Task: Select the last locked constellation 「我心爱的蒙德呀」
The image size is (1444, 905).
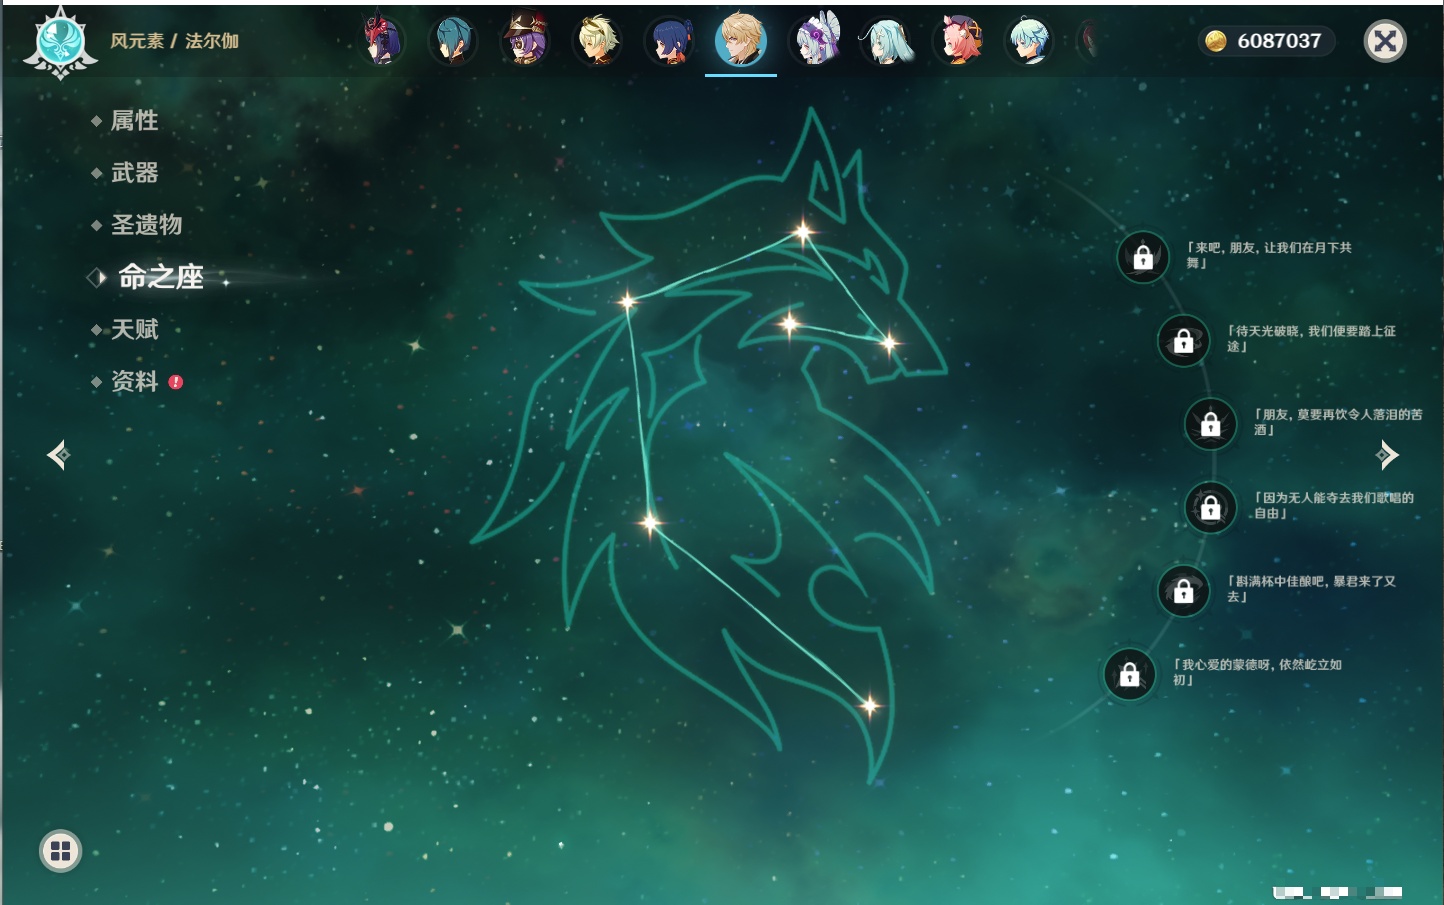Action: coord(1129,674)
